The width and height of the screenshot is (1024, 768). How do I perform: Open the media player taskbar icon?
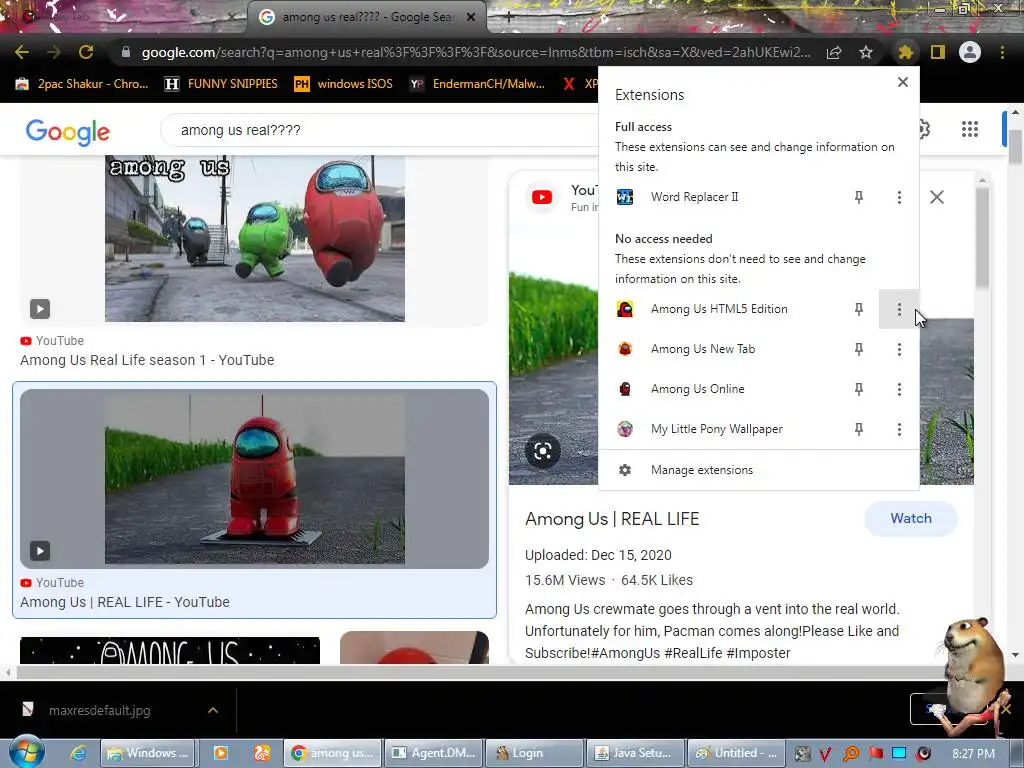[x=221, y=753]
